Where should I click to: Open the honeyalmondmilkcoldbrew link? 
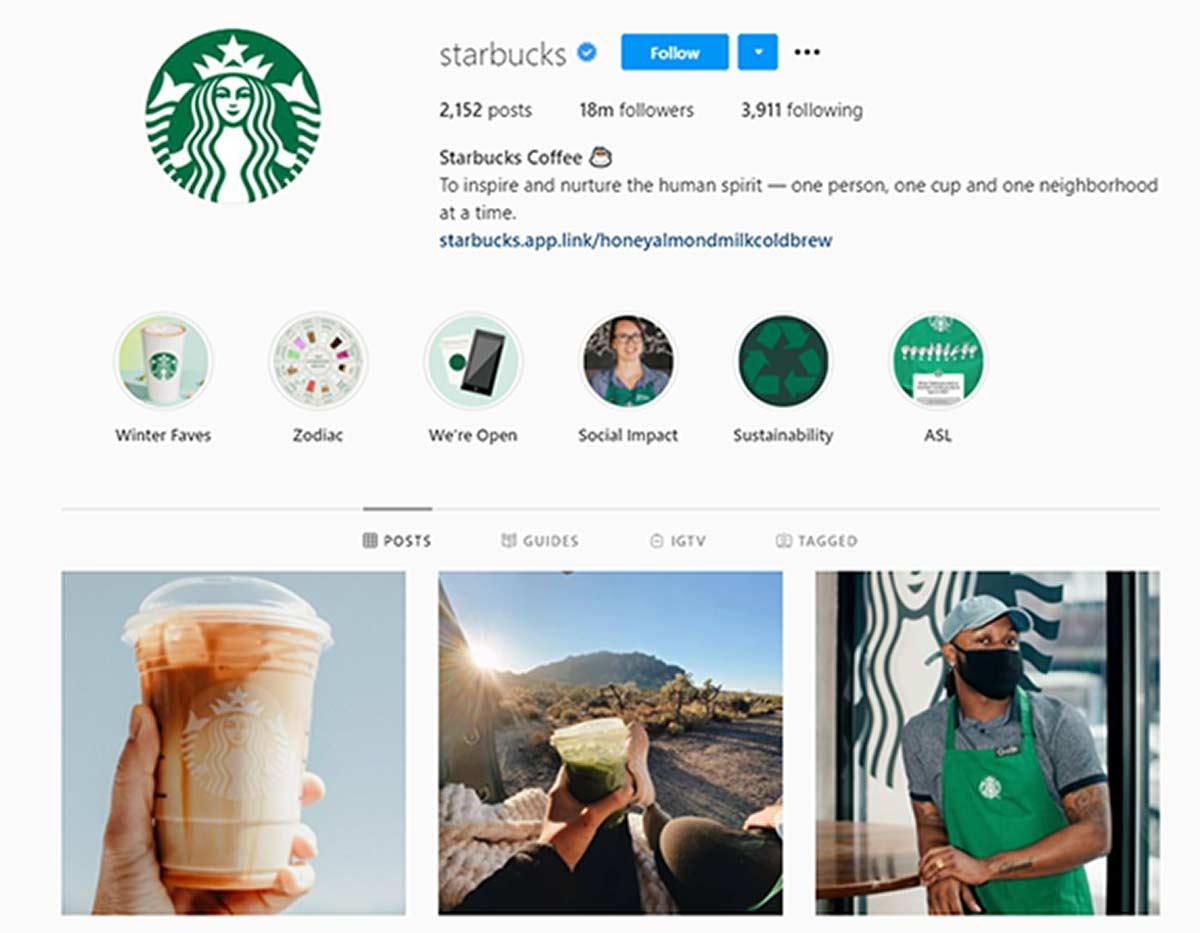(x=636, y=240)
